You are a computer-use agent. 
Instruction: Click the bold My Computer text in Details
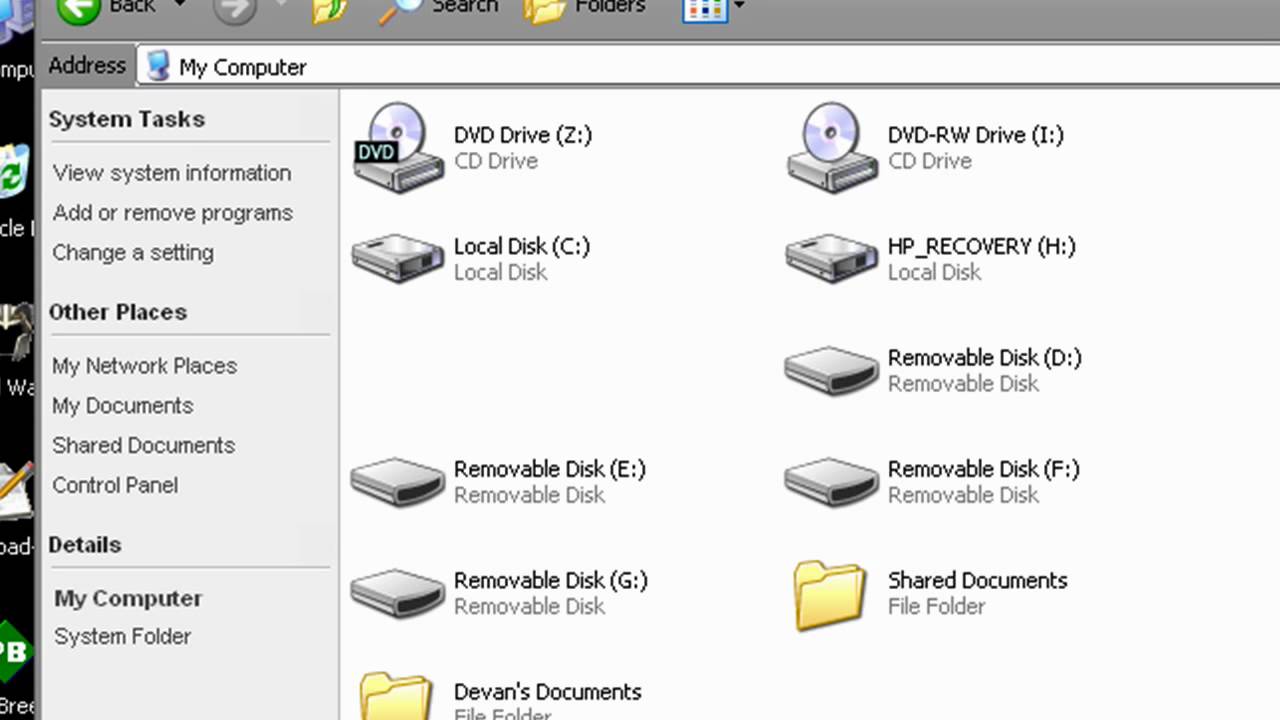click(x=128, y=599)
